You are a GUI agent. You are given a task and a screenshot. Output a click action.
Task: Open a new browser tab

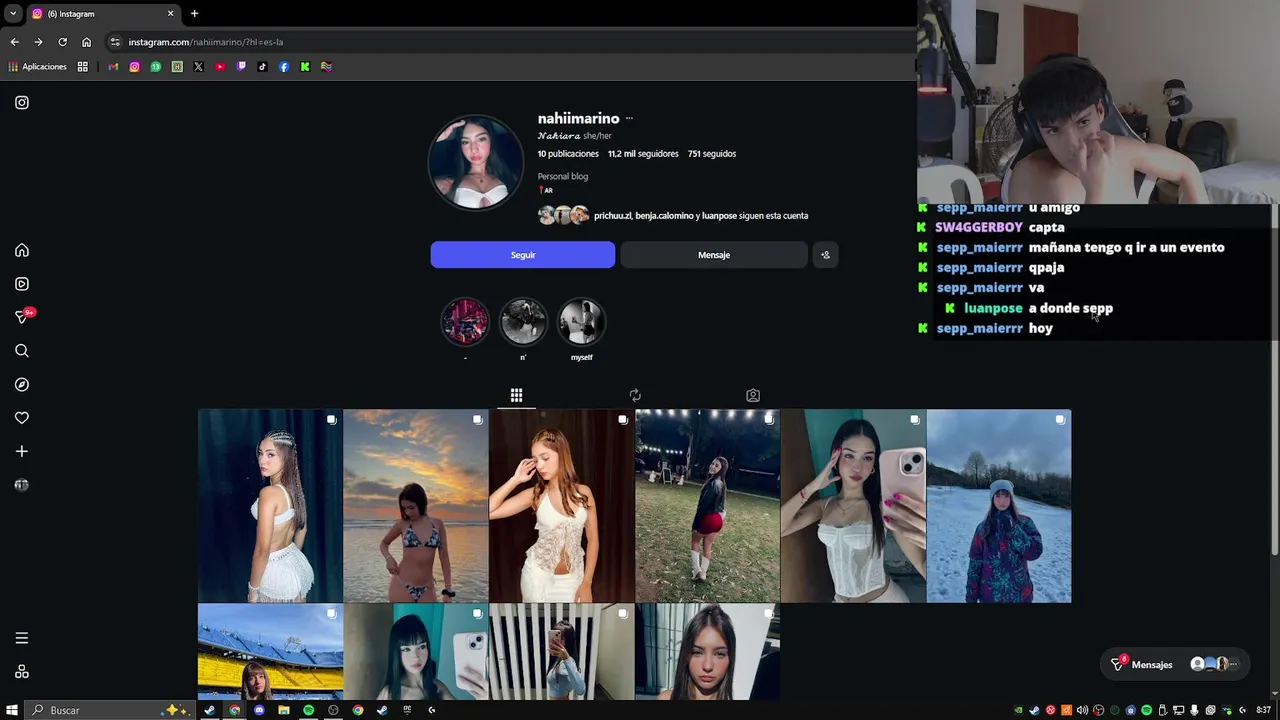(x=194, y=14)
